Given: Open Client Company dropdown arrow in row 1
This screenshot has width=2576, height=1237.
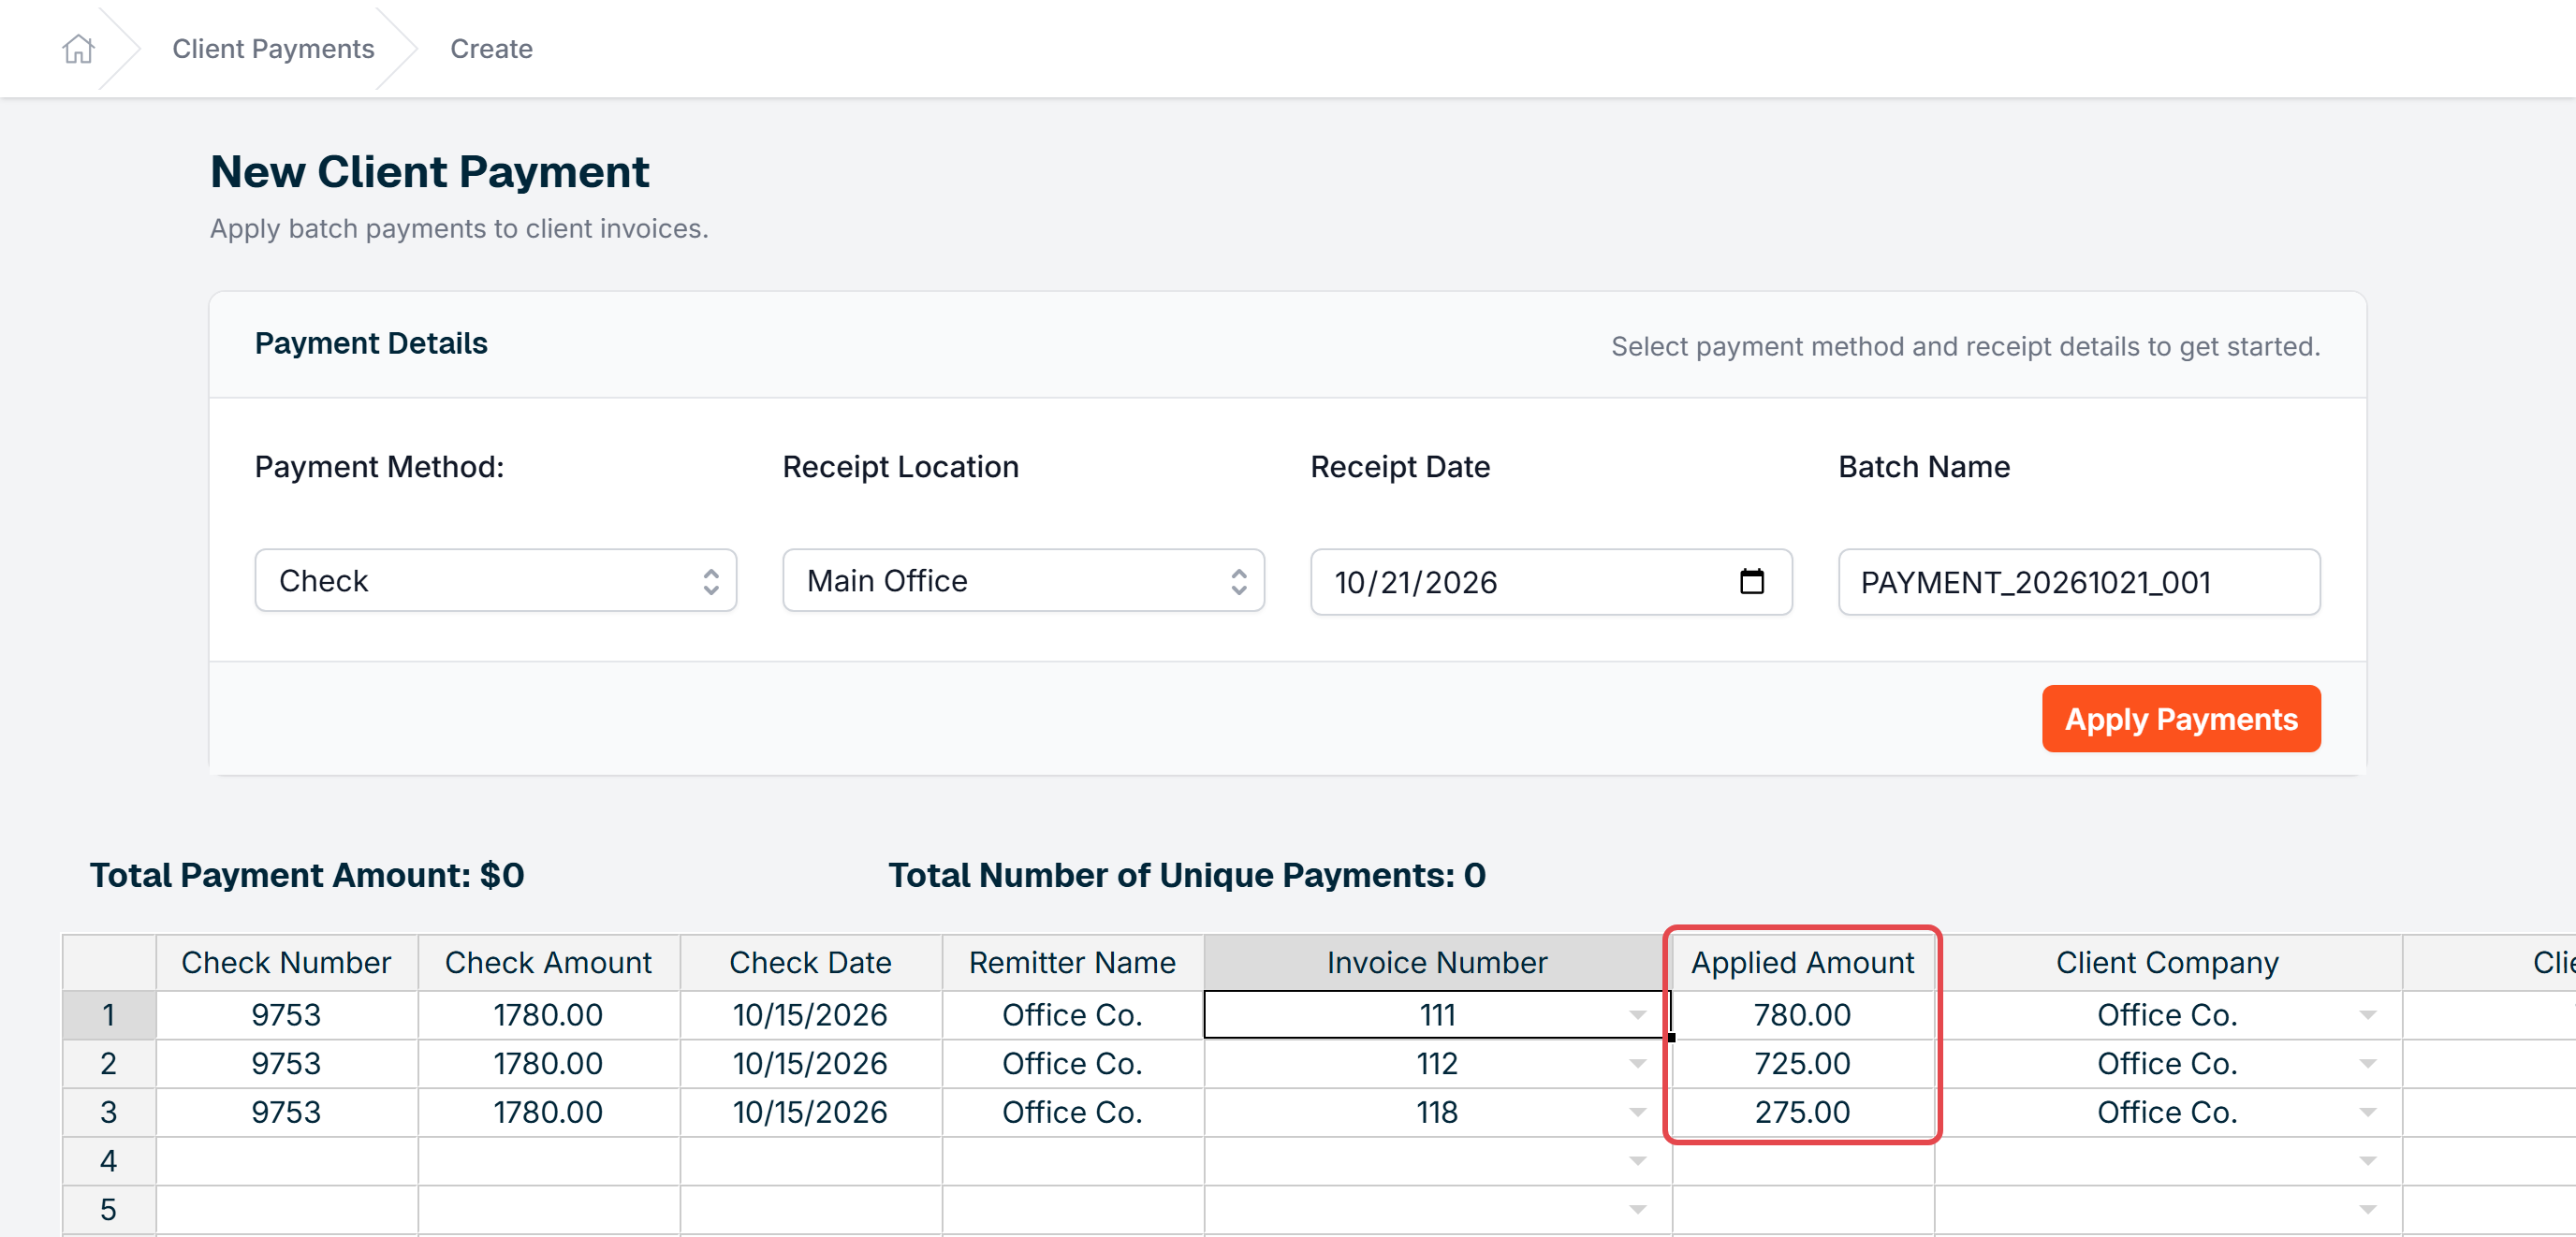Looking at the screenshot, I should [2367, 1015].
